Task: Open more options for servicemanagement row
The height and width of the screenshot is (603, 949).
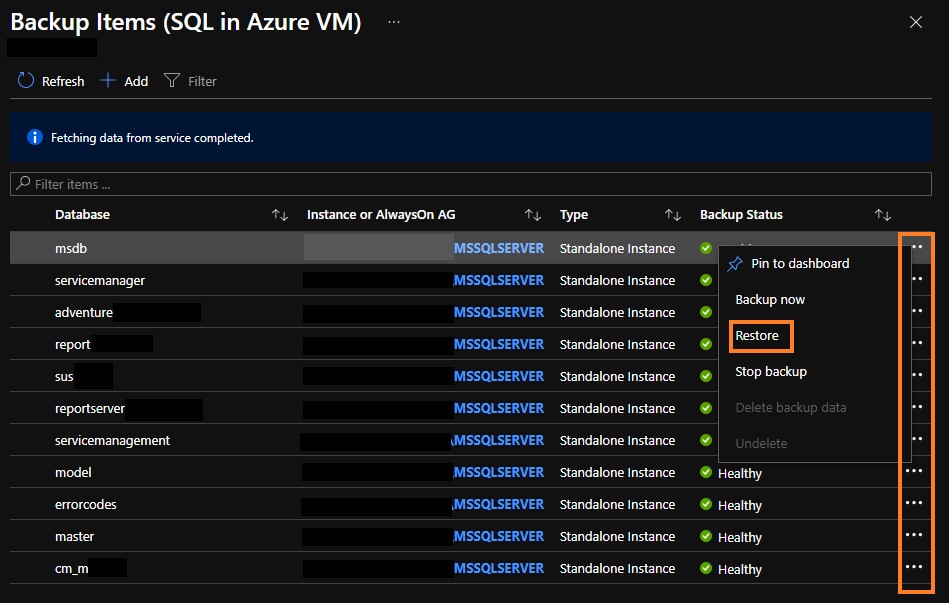Action: click(x=917, y=438)
